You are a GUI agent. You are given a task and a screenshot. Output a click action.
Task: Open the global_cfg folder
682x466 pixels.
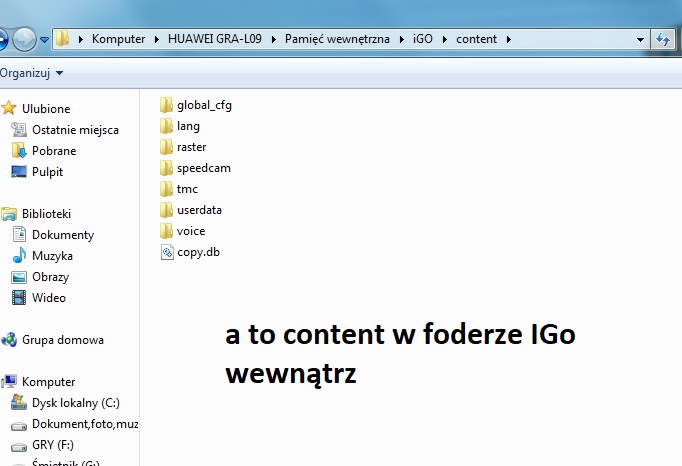click(x=203, y=105)
